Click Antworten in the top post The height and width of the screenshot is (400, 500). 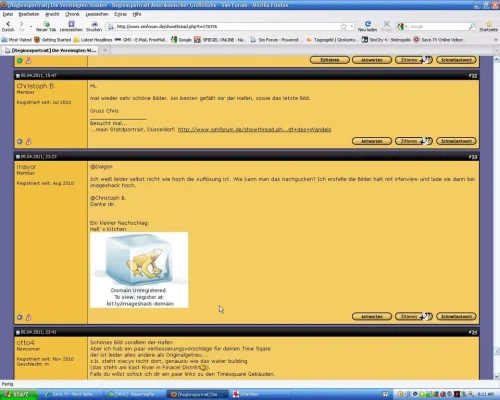click(372, 60)
